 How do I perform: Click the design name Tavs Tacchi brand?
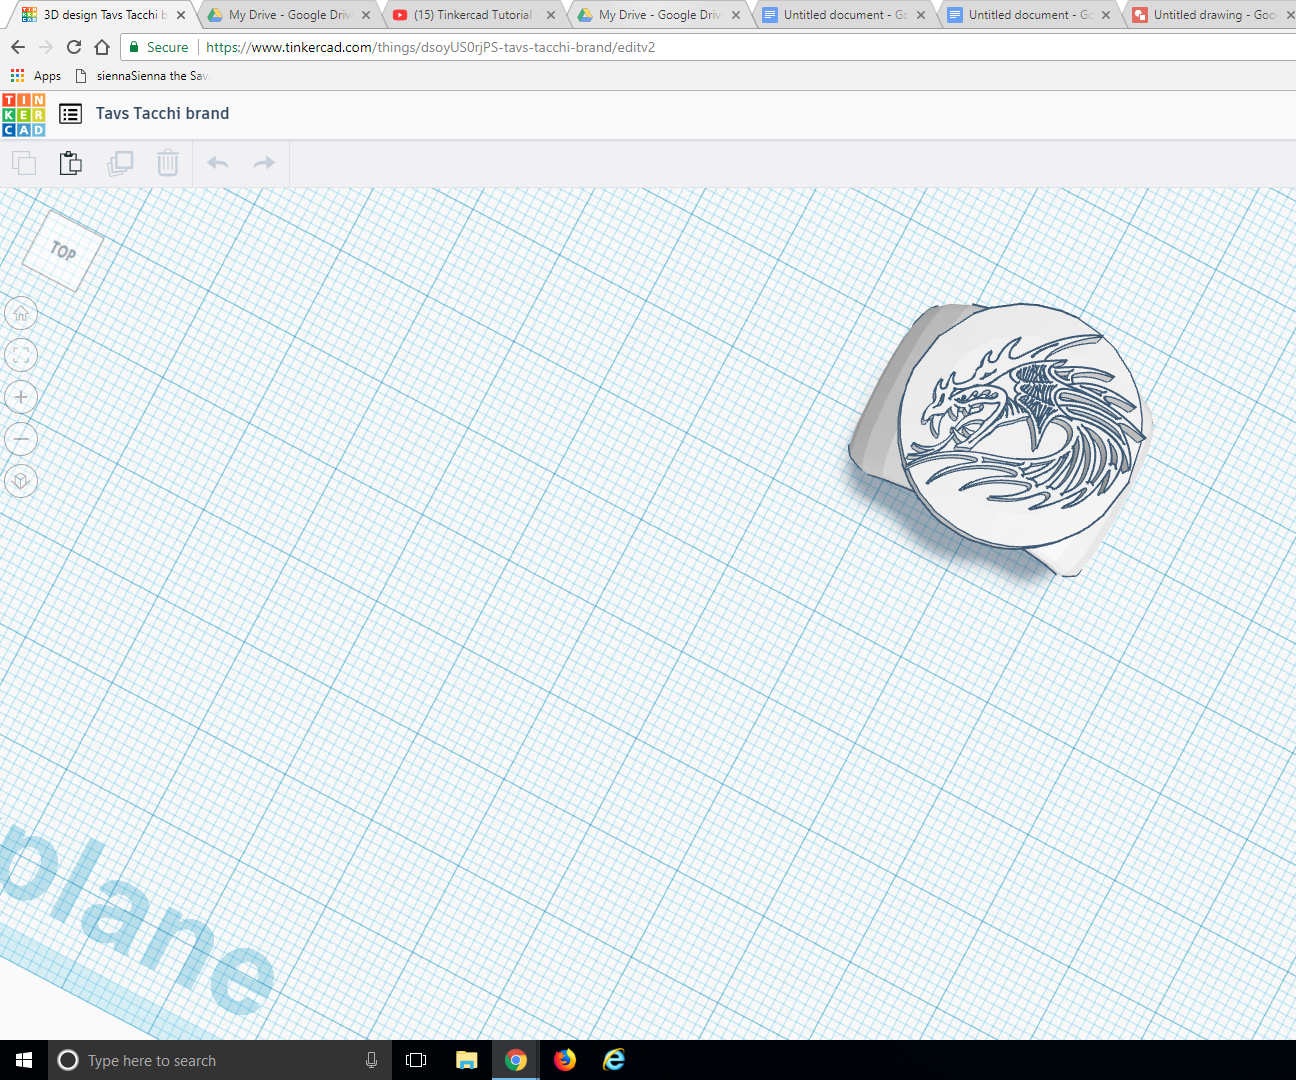click(x=163, y=114)
